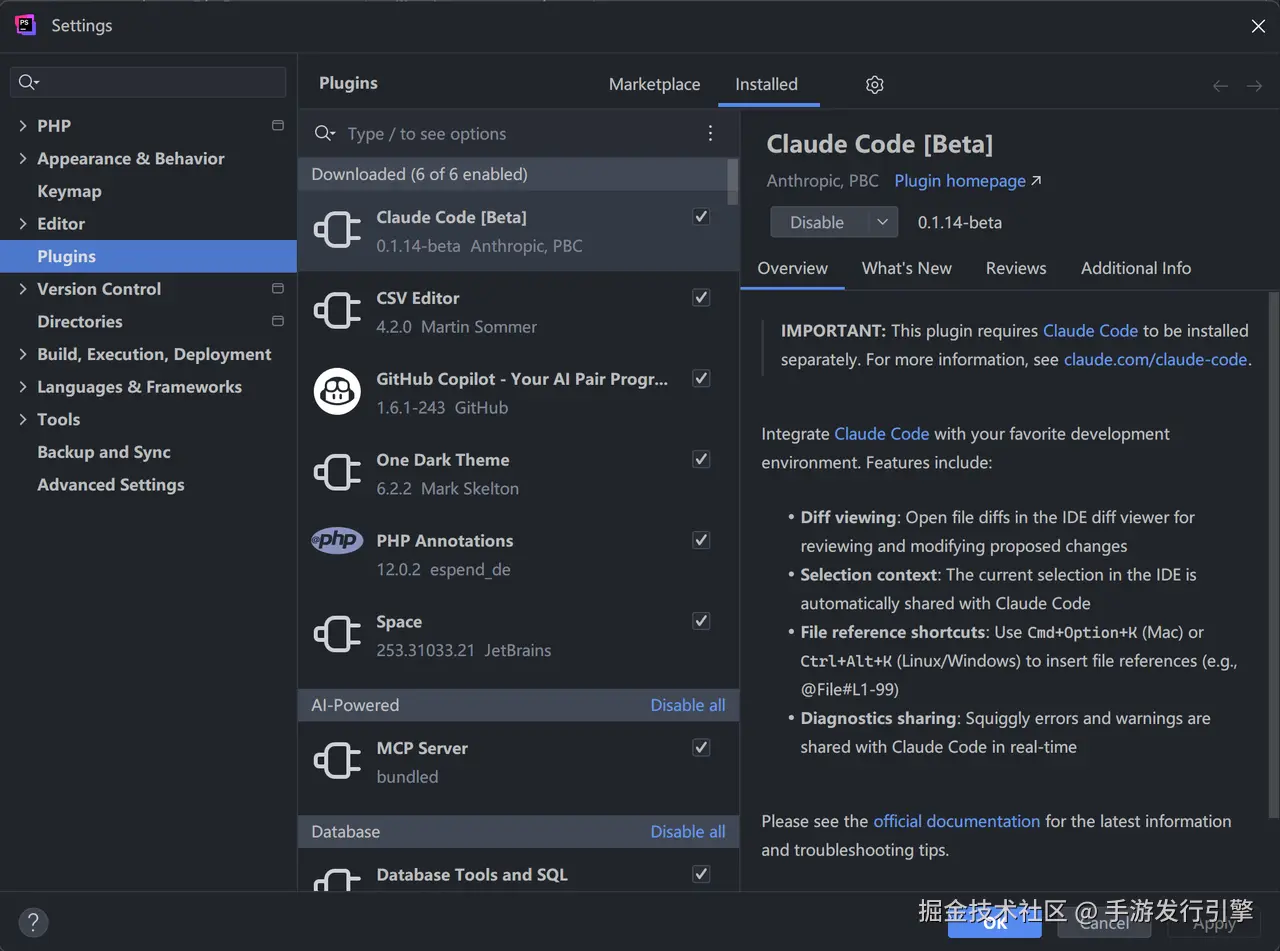This screenshot has width=1280, height=951.
Task: Click the Space plugin icon
Action: [337, 635]
